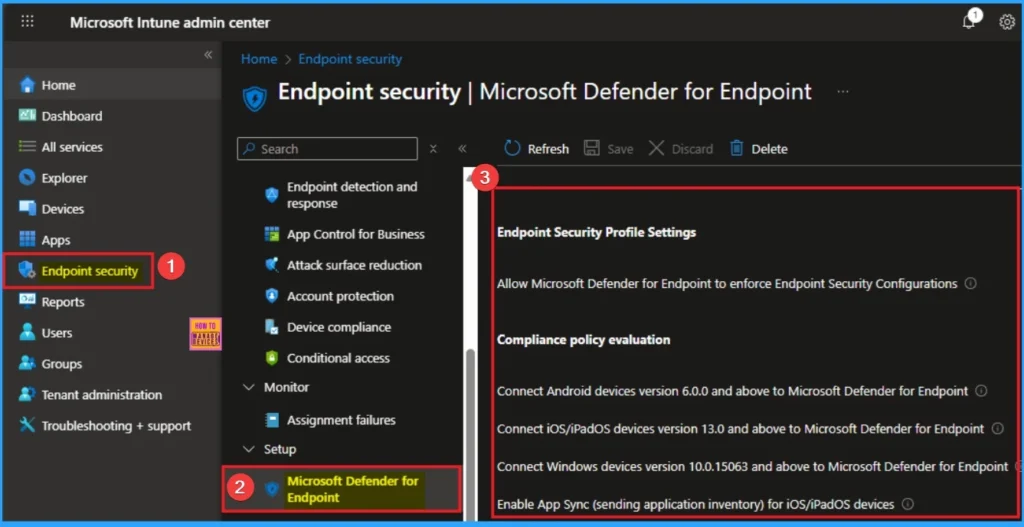Collapse the Setup section chevron
Screen dimensions: 1024x527
click(248, 449)
